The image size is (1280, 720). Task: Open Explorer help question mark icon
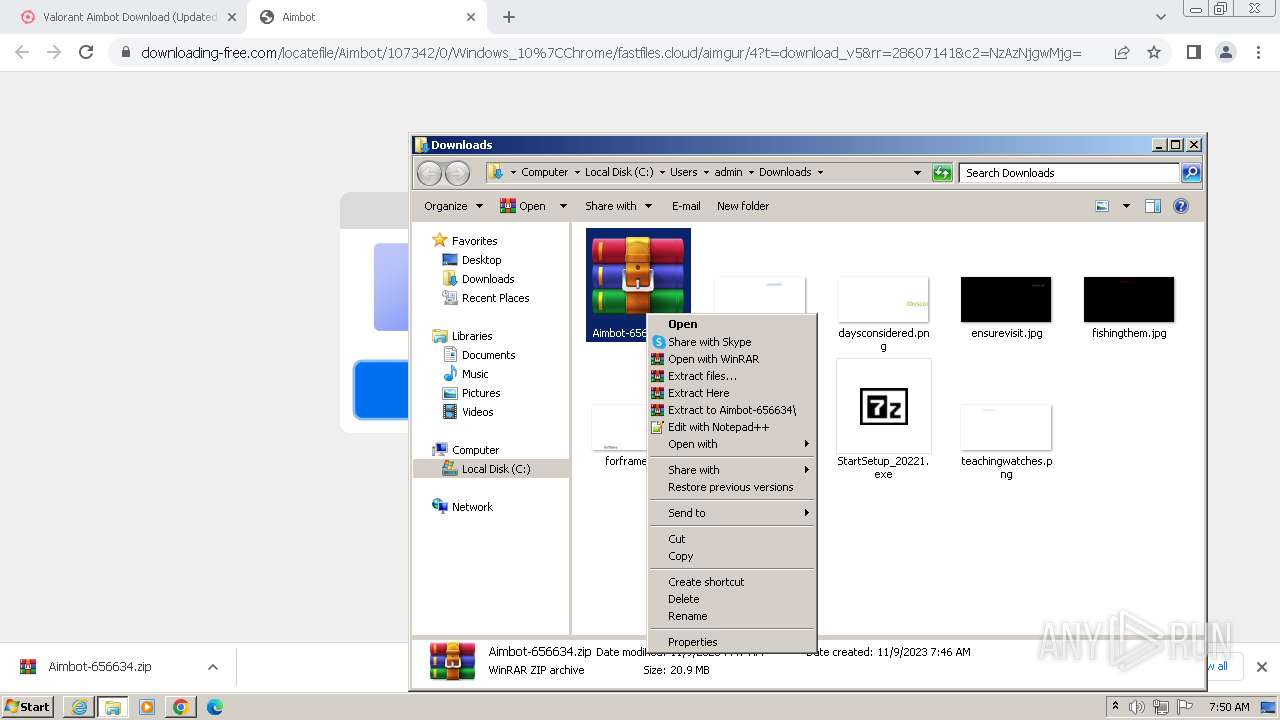point(1181,206)
